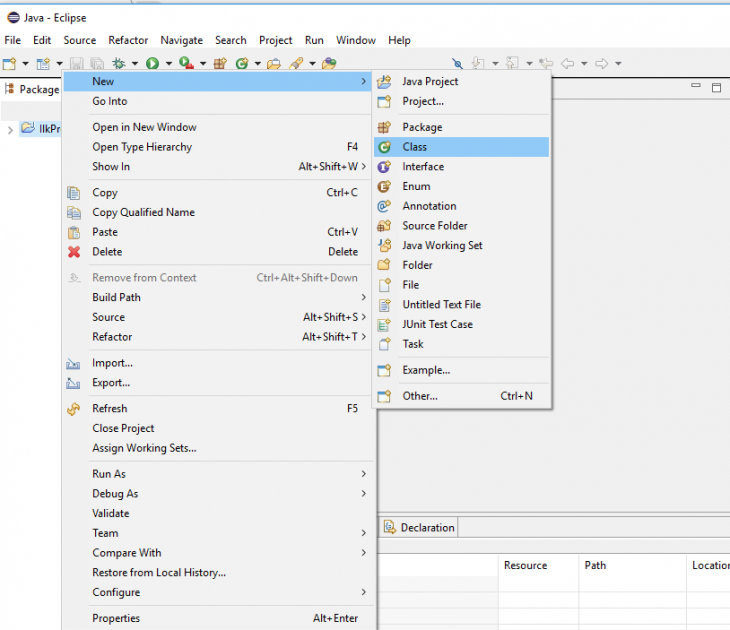The height and width of the screenshot is (630, 730).
Task: Choose File in the New submenu
Action: pos(461,285)
